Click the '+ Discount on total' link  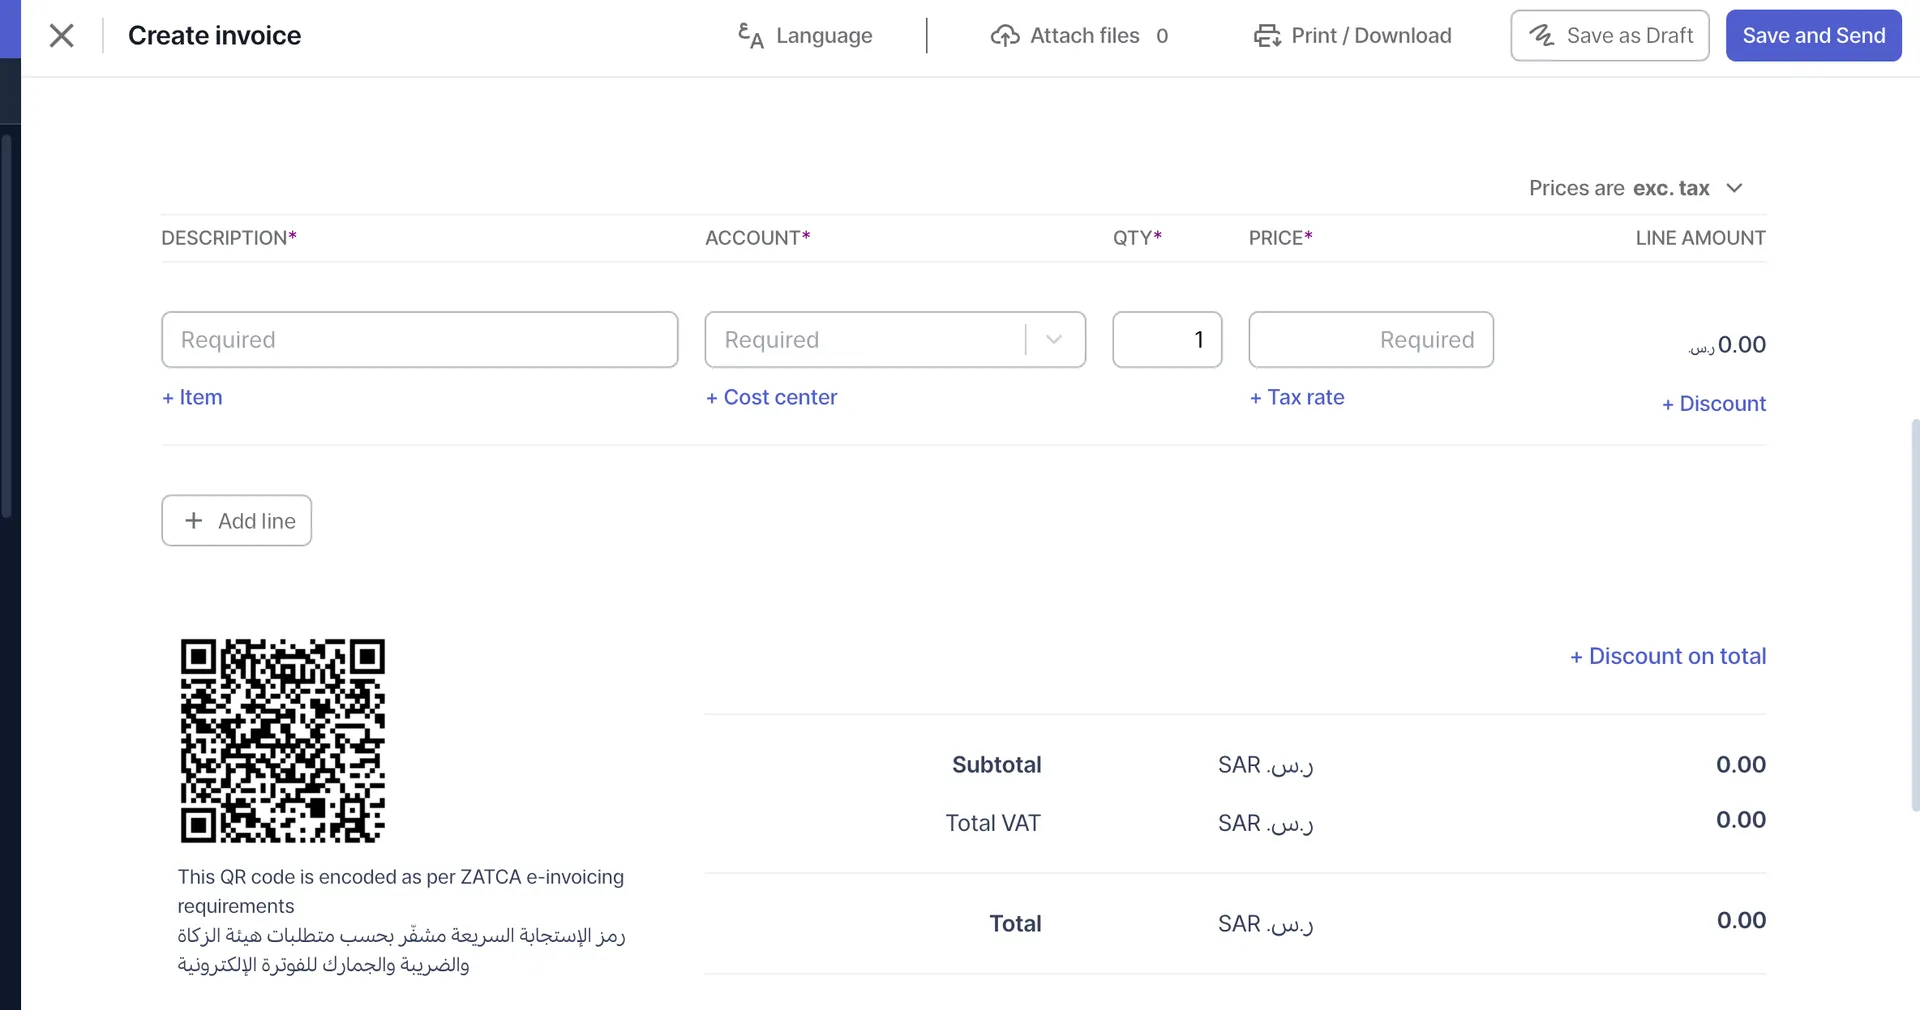click(x=1666, y=656)
